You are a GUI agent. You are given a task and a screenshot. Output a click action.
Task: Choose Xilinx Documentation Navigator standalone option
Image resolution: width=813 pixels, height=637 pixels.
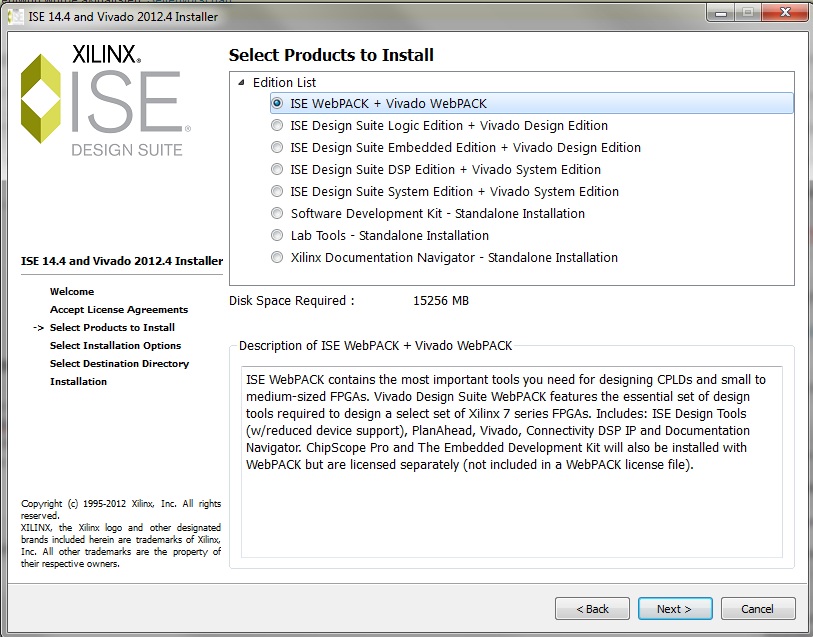[x=277, y=258]
